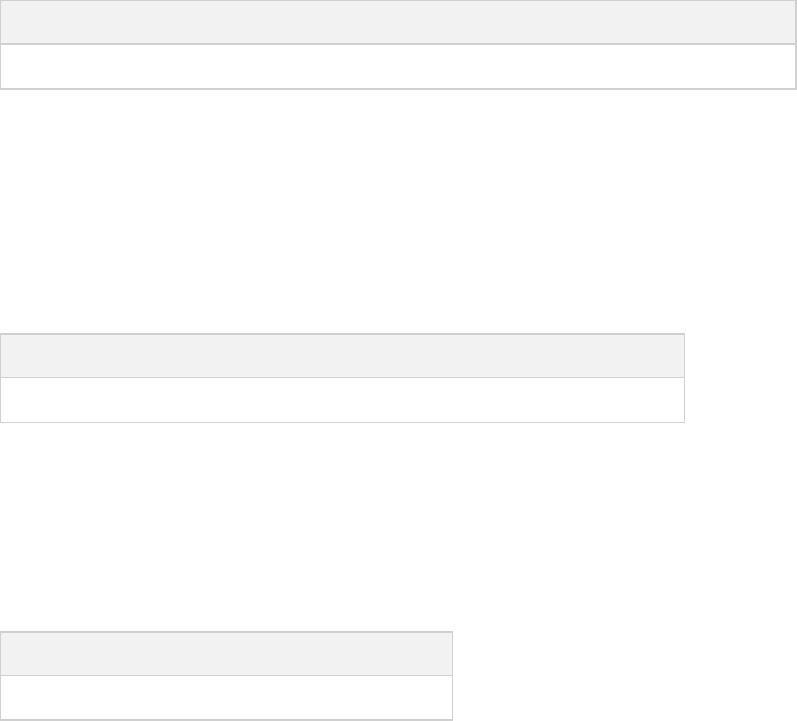Select the blank data row under the second header
Screen dimensions: 797x721
[342, 400]
